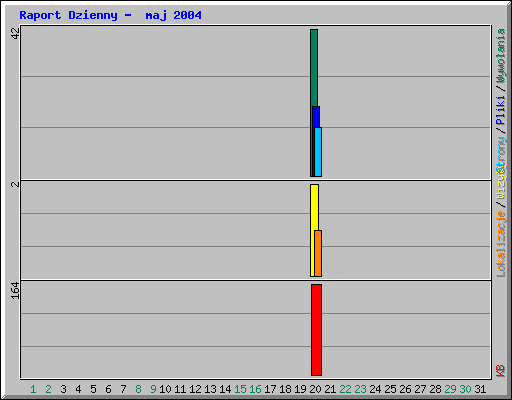
Task: Click day '22' on the x-axis
Action: coord(345,389)
